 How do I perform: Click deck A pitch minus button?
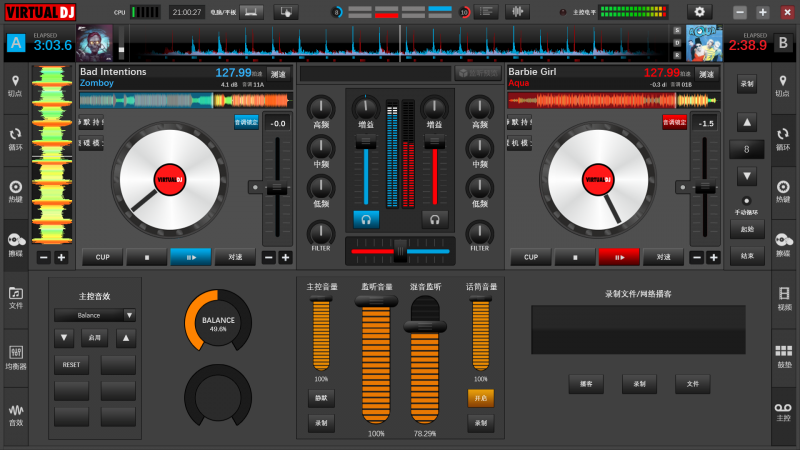[x=269, y=258]
